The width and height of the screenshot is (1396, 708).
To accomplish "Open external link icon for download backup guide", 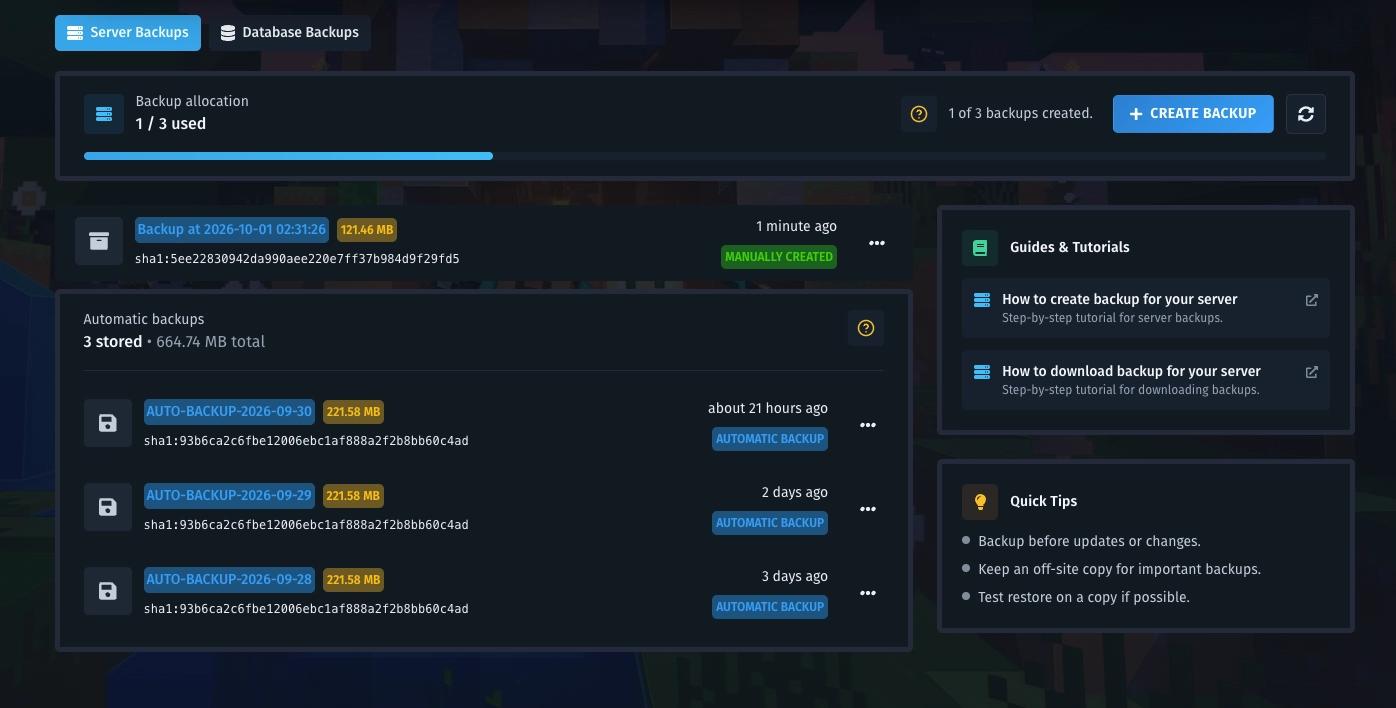I will point(1312,372).
